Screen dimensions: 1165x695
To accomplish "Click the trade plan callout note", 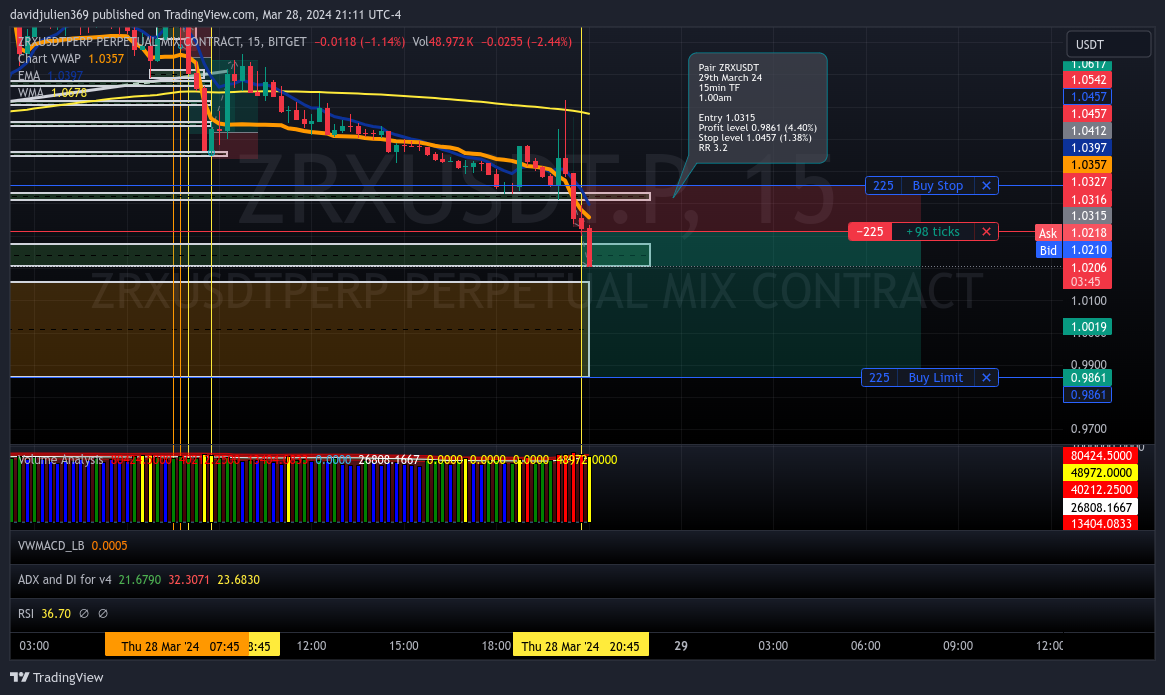I will click(x=757, y=108).
